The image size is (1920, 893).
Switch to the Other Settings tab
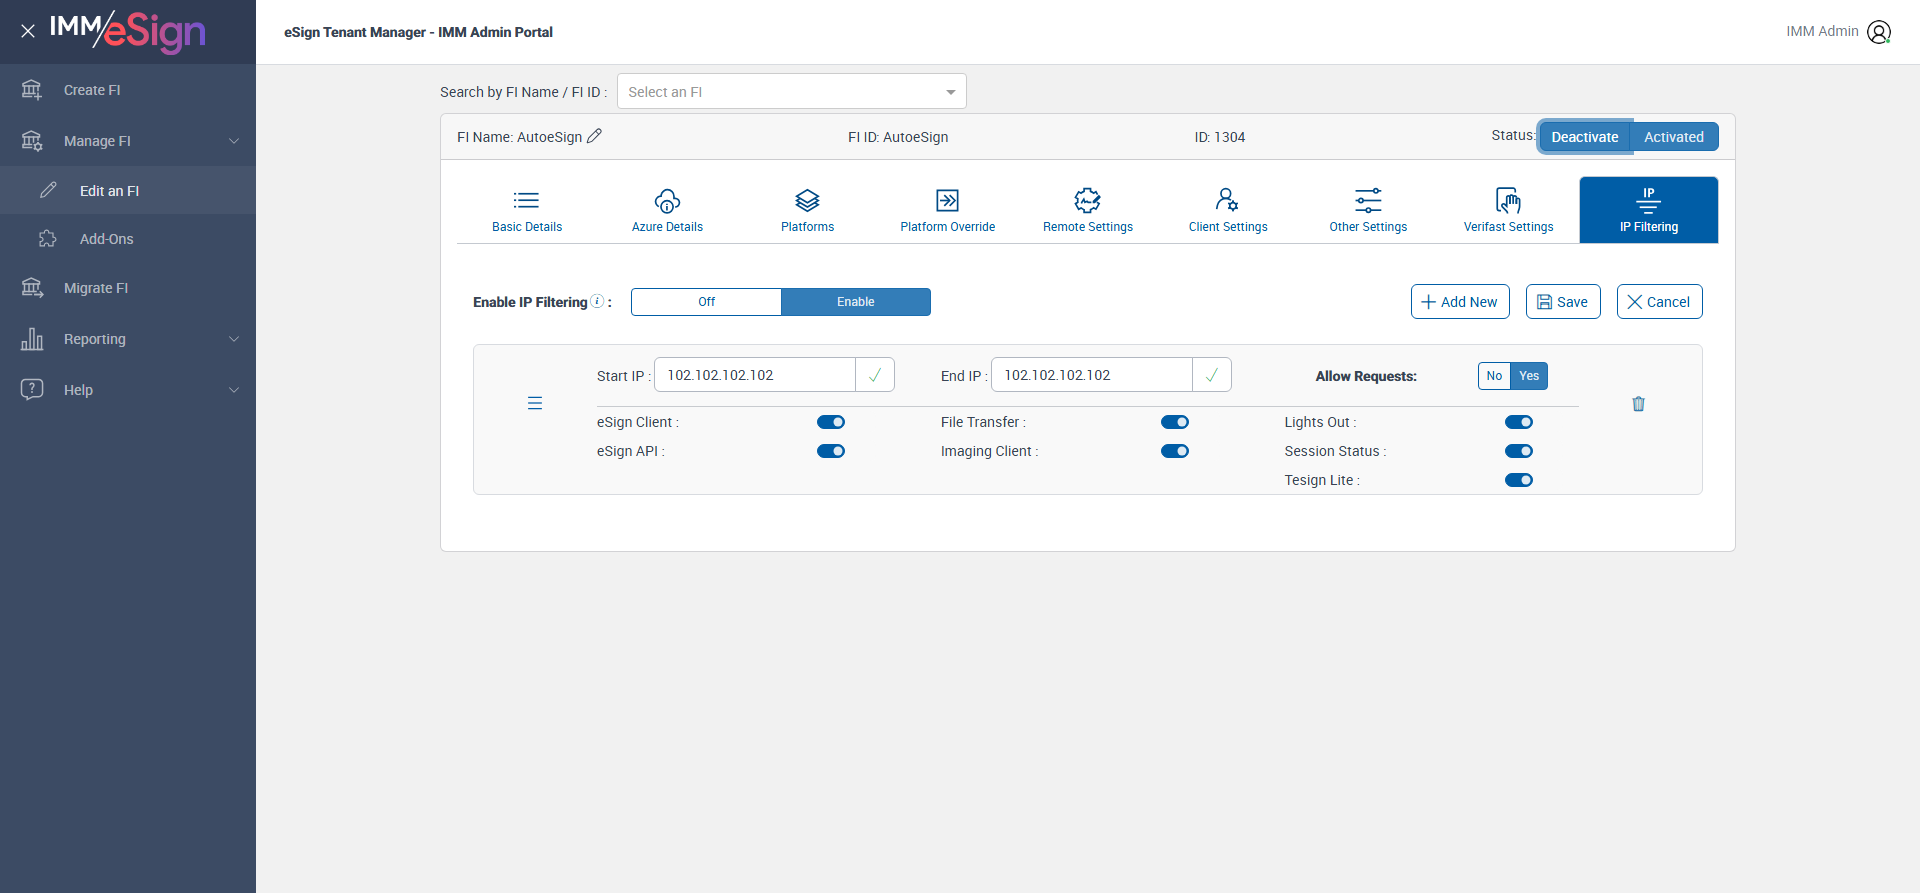pos(1368,210)
